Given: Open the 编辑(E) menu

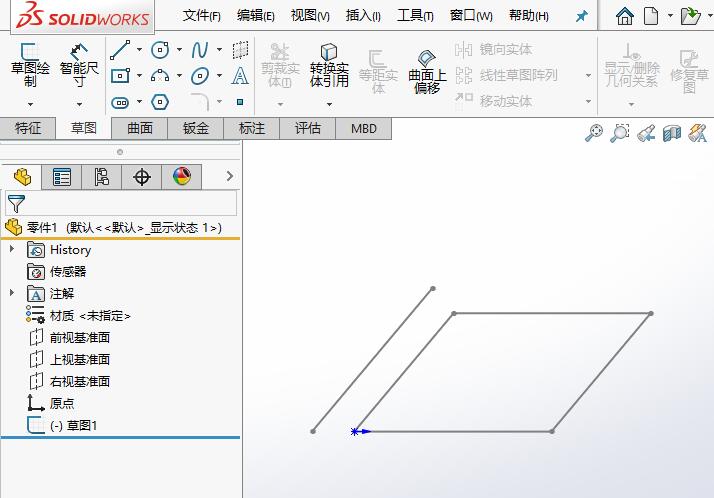Looking at the screenshot, I should pos(255,16).
